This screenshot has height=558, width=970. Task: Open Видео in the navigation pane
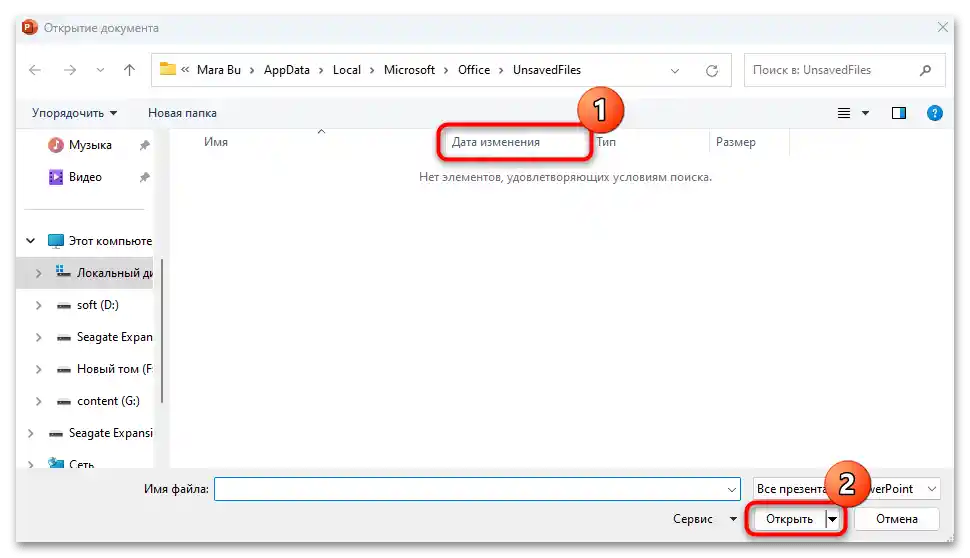(85, 178)
